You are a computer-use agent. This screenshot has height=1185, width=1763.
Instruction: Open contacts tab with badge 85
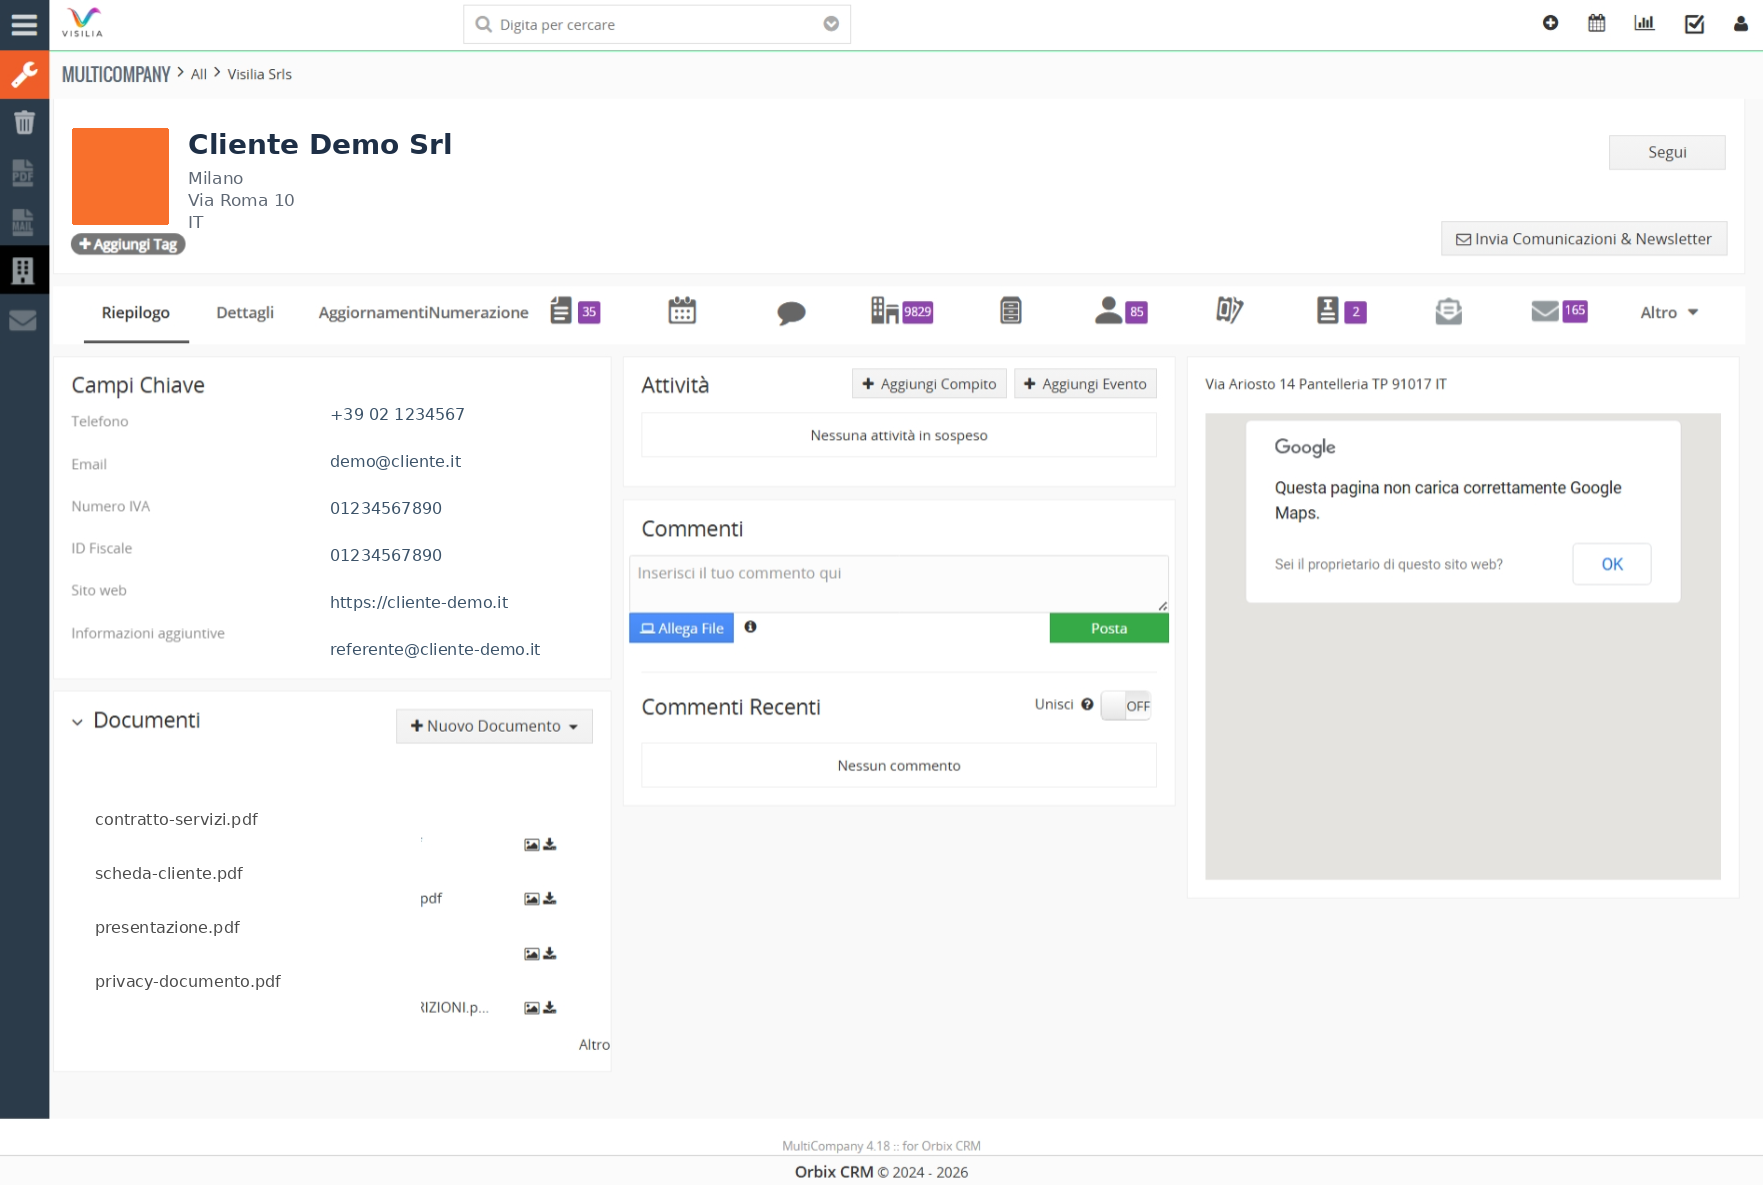pos(1121,311)
